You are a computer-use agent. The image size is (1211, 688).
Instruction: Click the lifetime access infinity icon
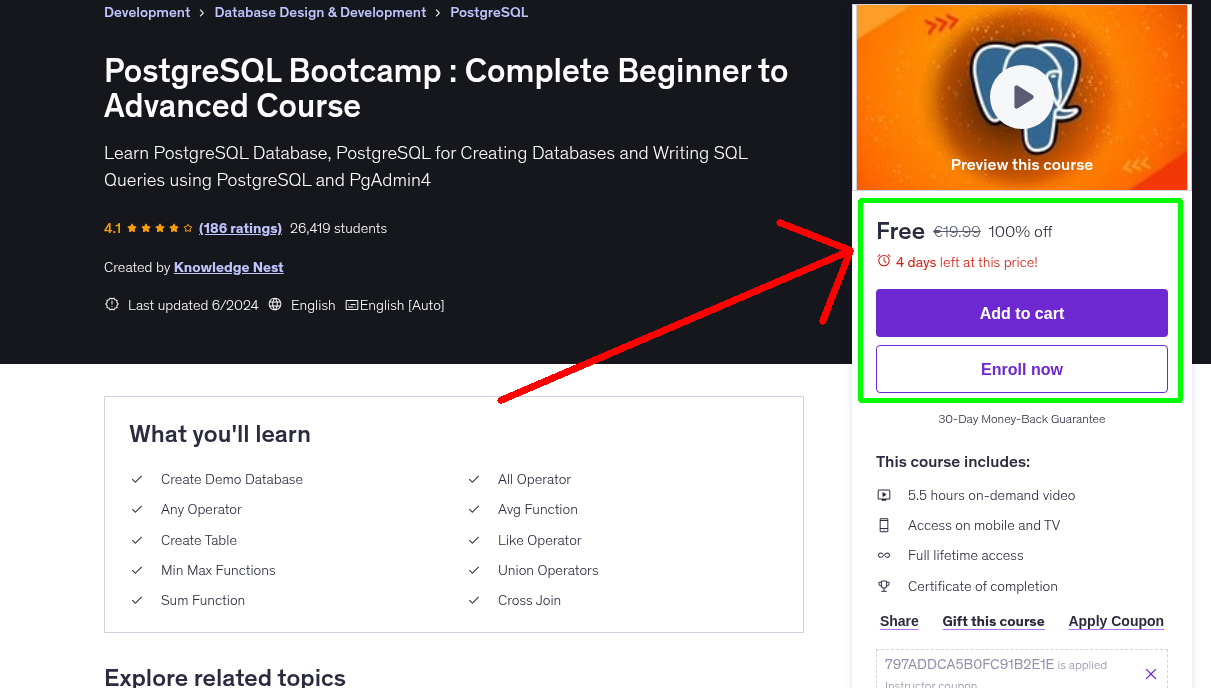point(884,555)
